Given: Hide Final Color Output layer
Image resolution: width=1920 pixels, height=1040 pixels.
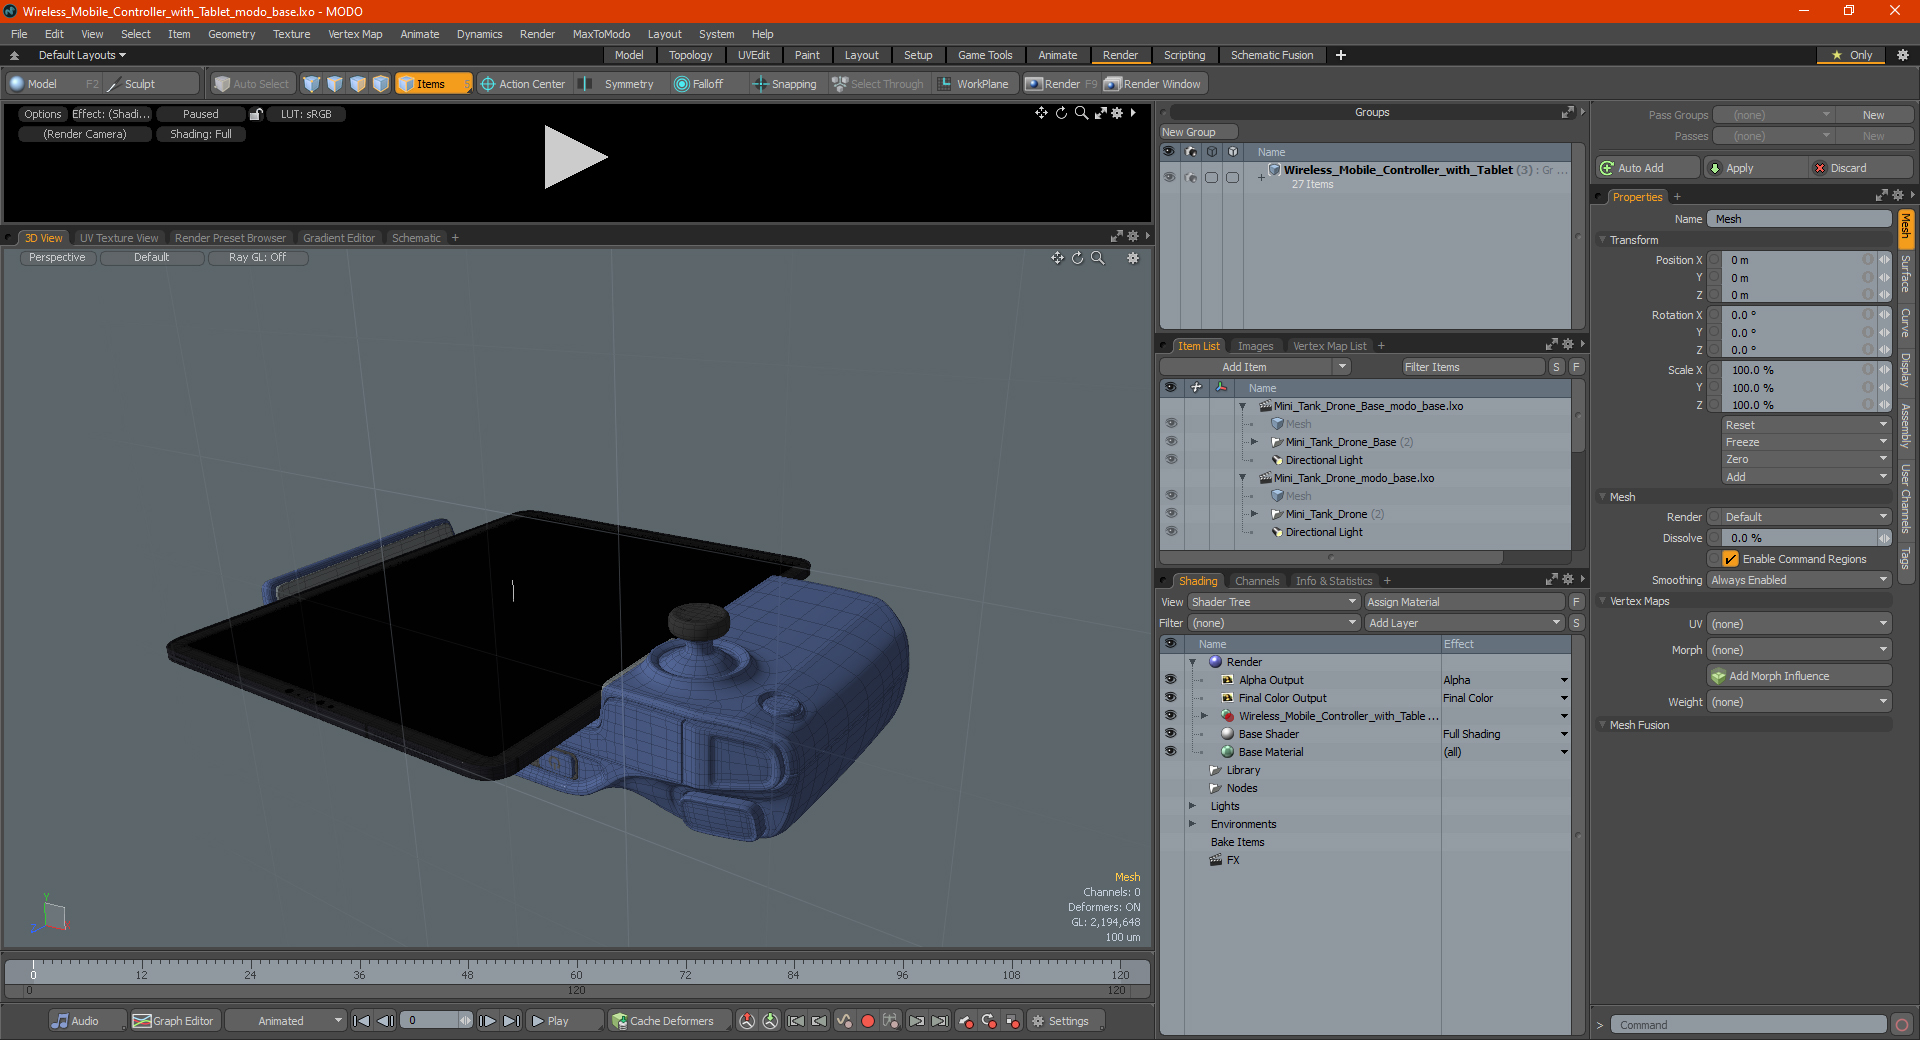Looking at the screenshot, I should pos(1170,698).
